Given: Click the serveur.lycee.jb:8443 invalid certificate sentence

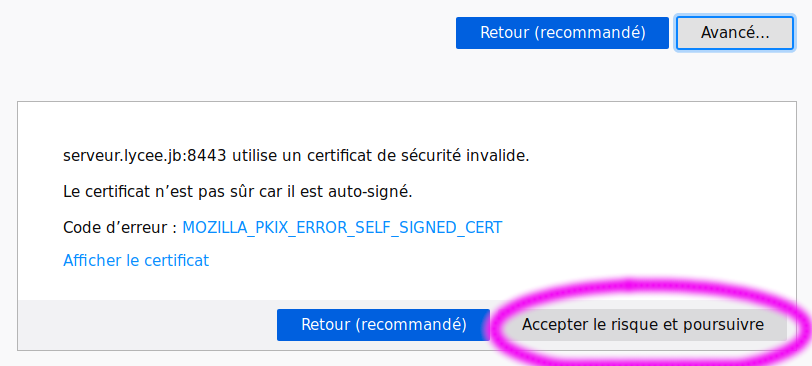Looking at the screenshot, I should (296, 155).
